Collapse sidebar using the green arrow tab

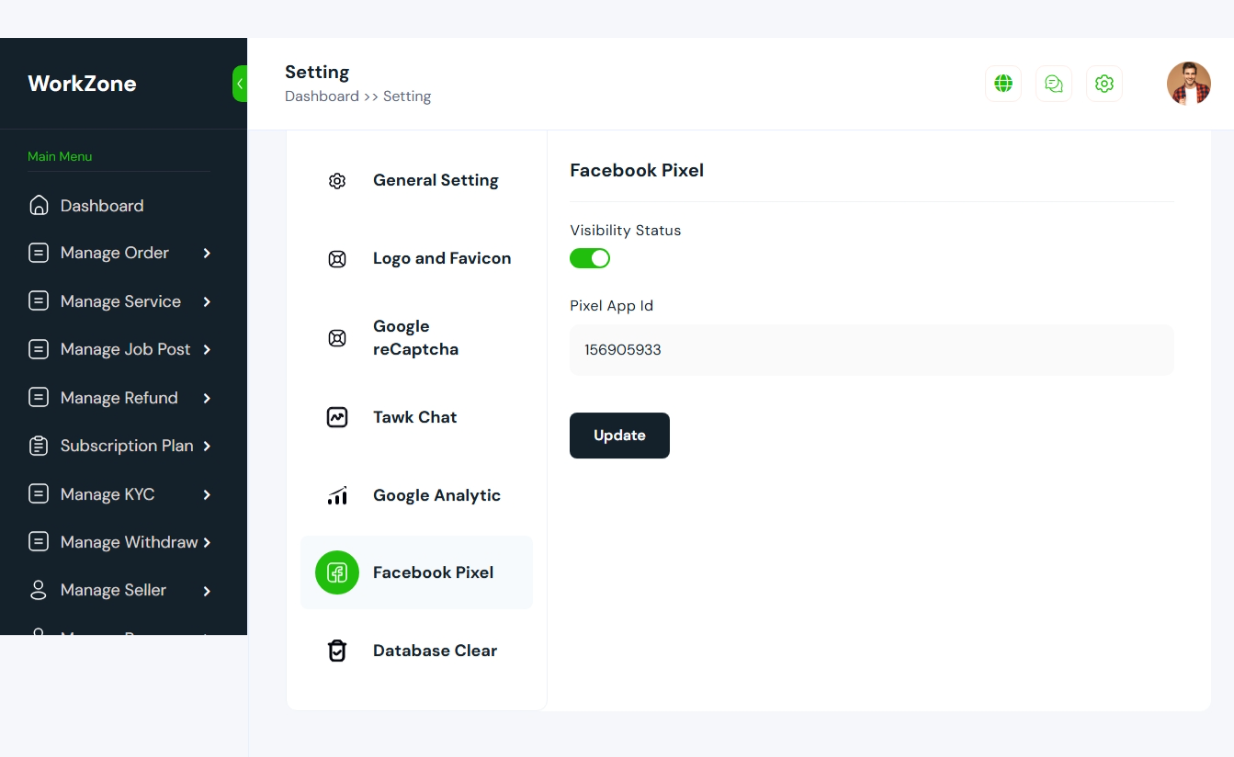(x=240, y=84)
